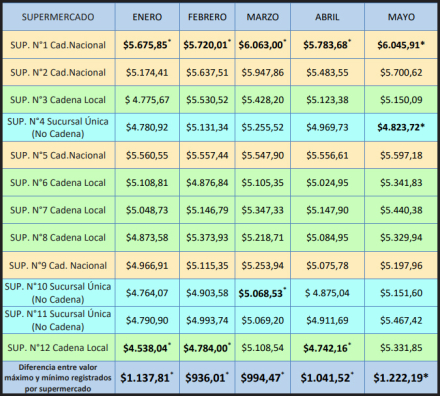Click the row label SUP. N°5 Cad.Nacional
The width and height of the screenshot is (440, 396).
58,155
